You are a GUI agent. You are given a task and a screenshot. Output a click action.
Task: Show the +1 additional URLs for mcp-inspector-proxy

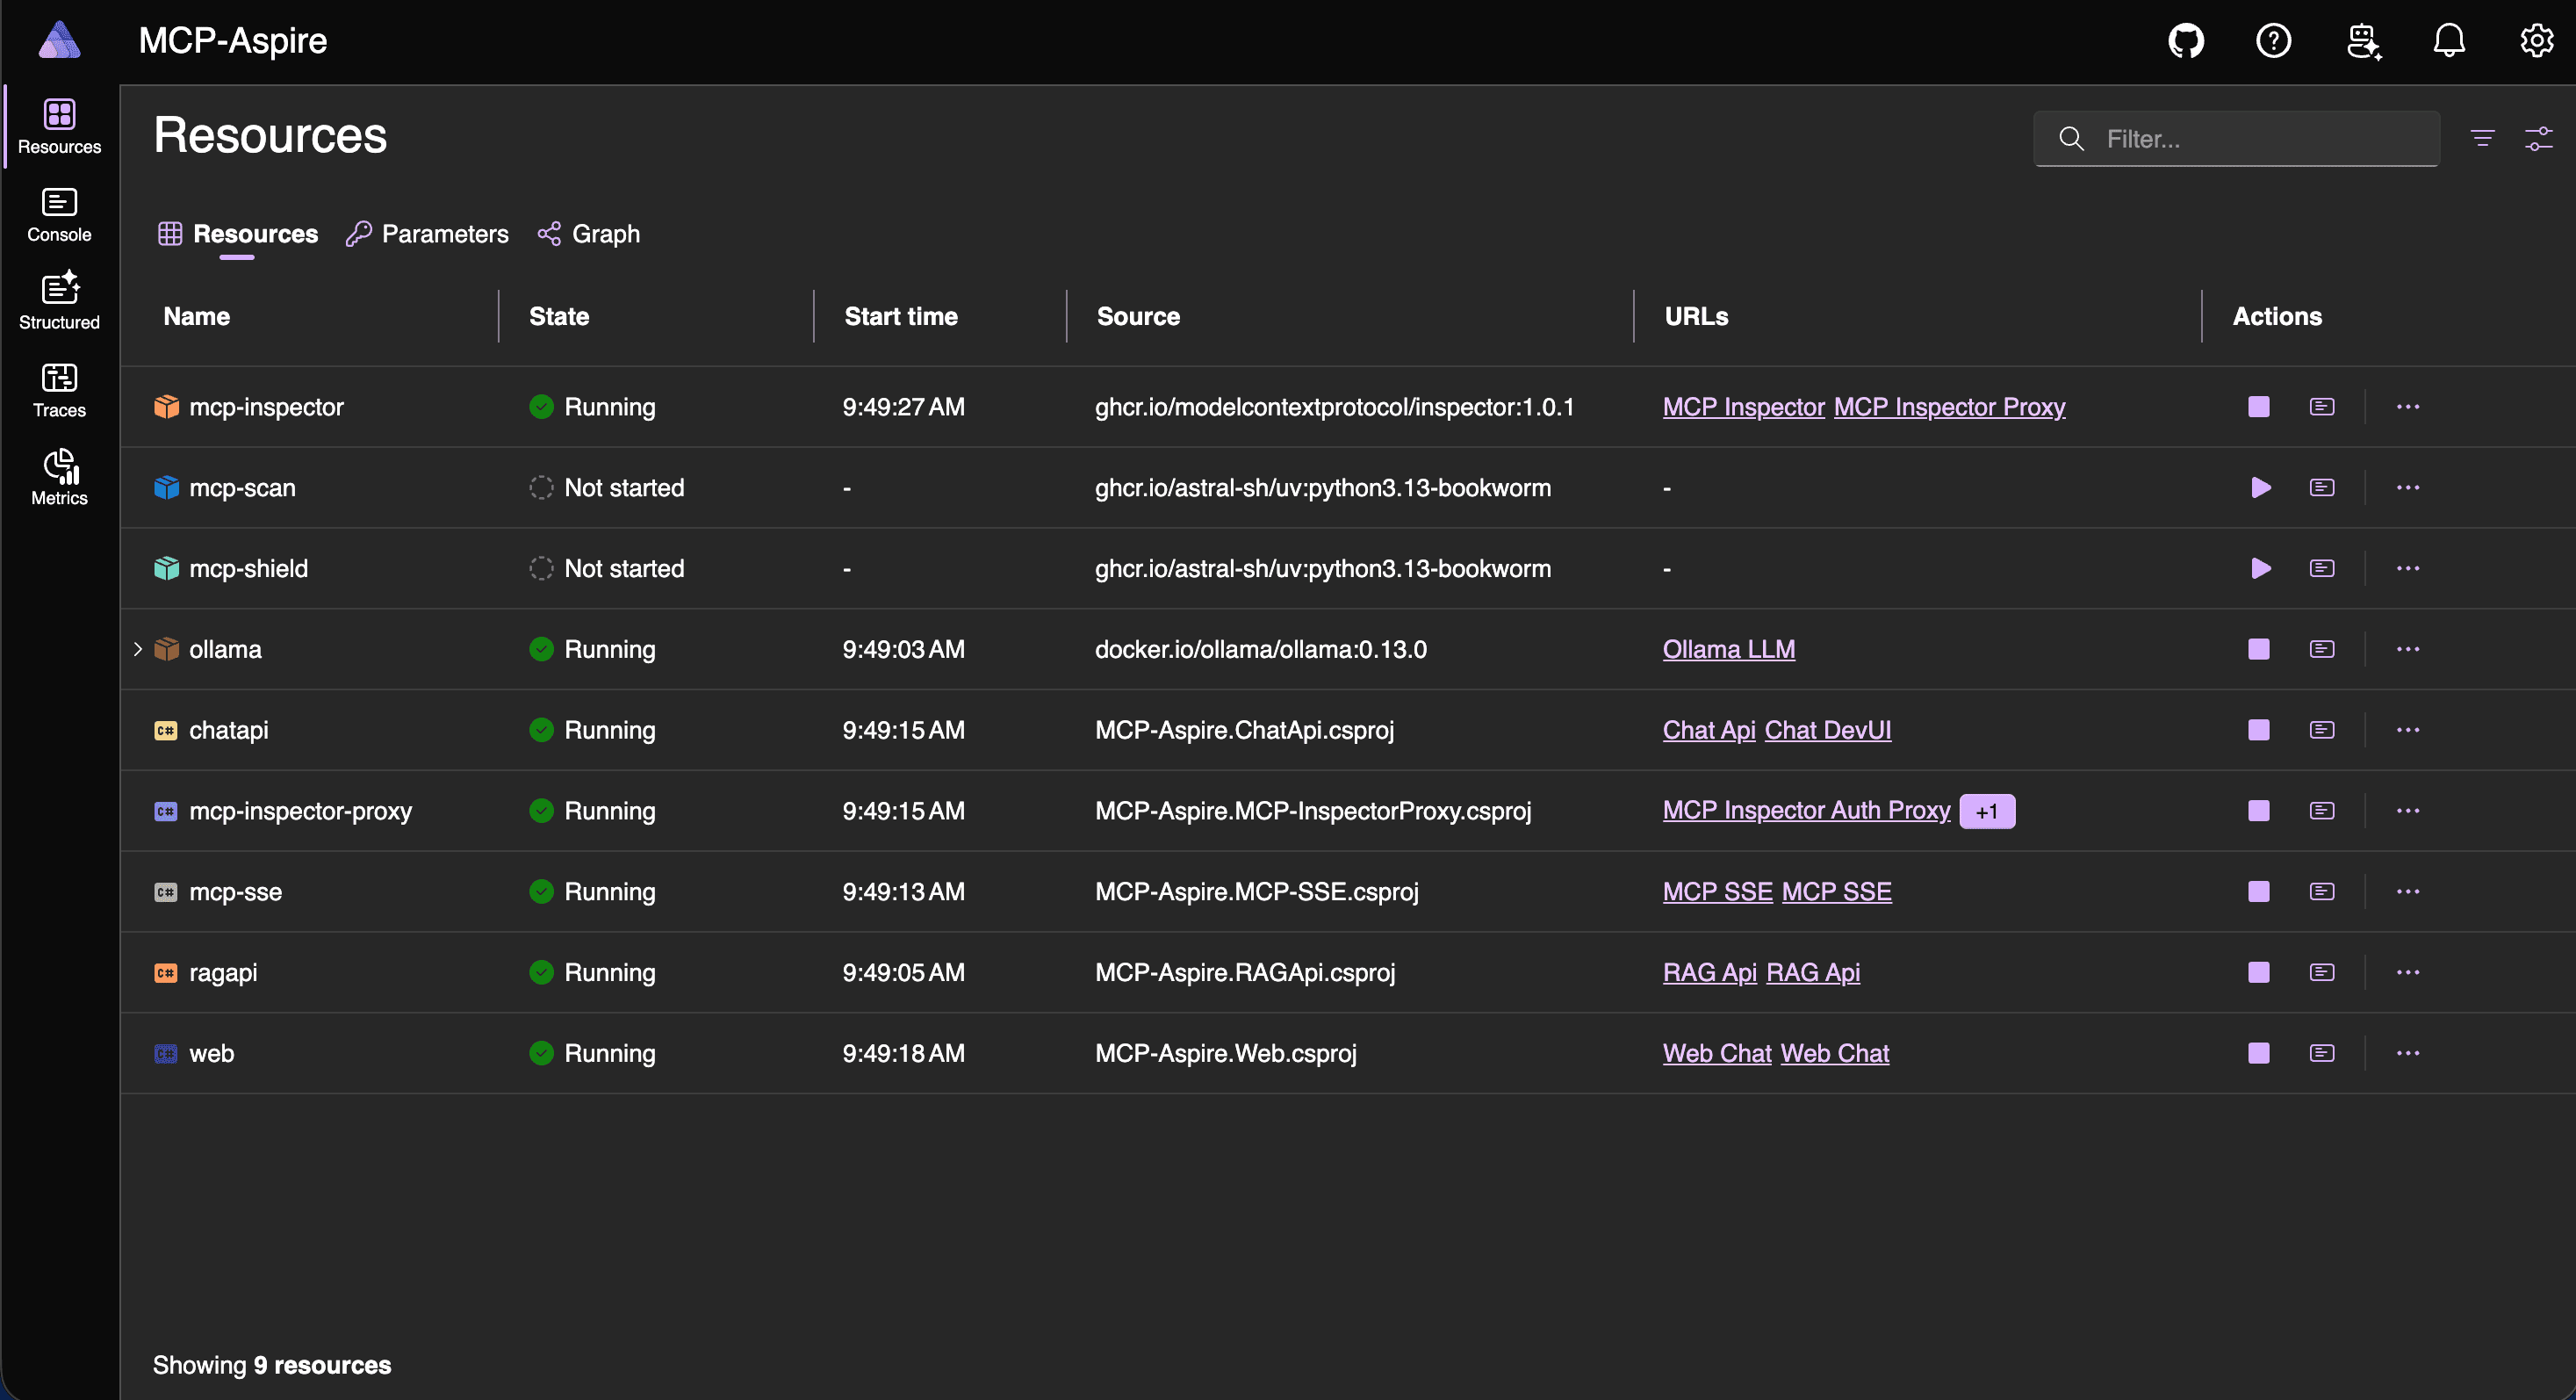coord(1987,811)
